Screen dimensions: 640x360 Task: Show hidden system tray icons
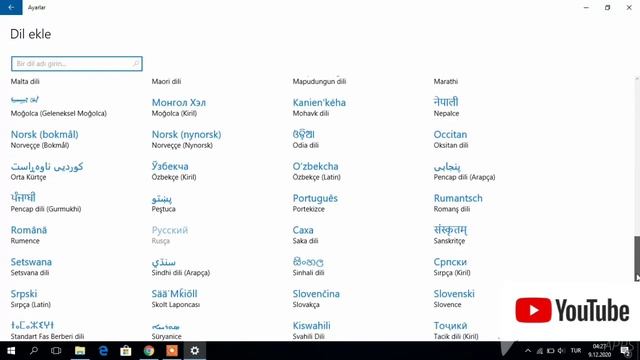[528, 351]
